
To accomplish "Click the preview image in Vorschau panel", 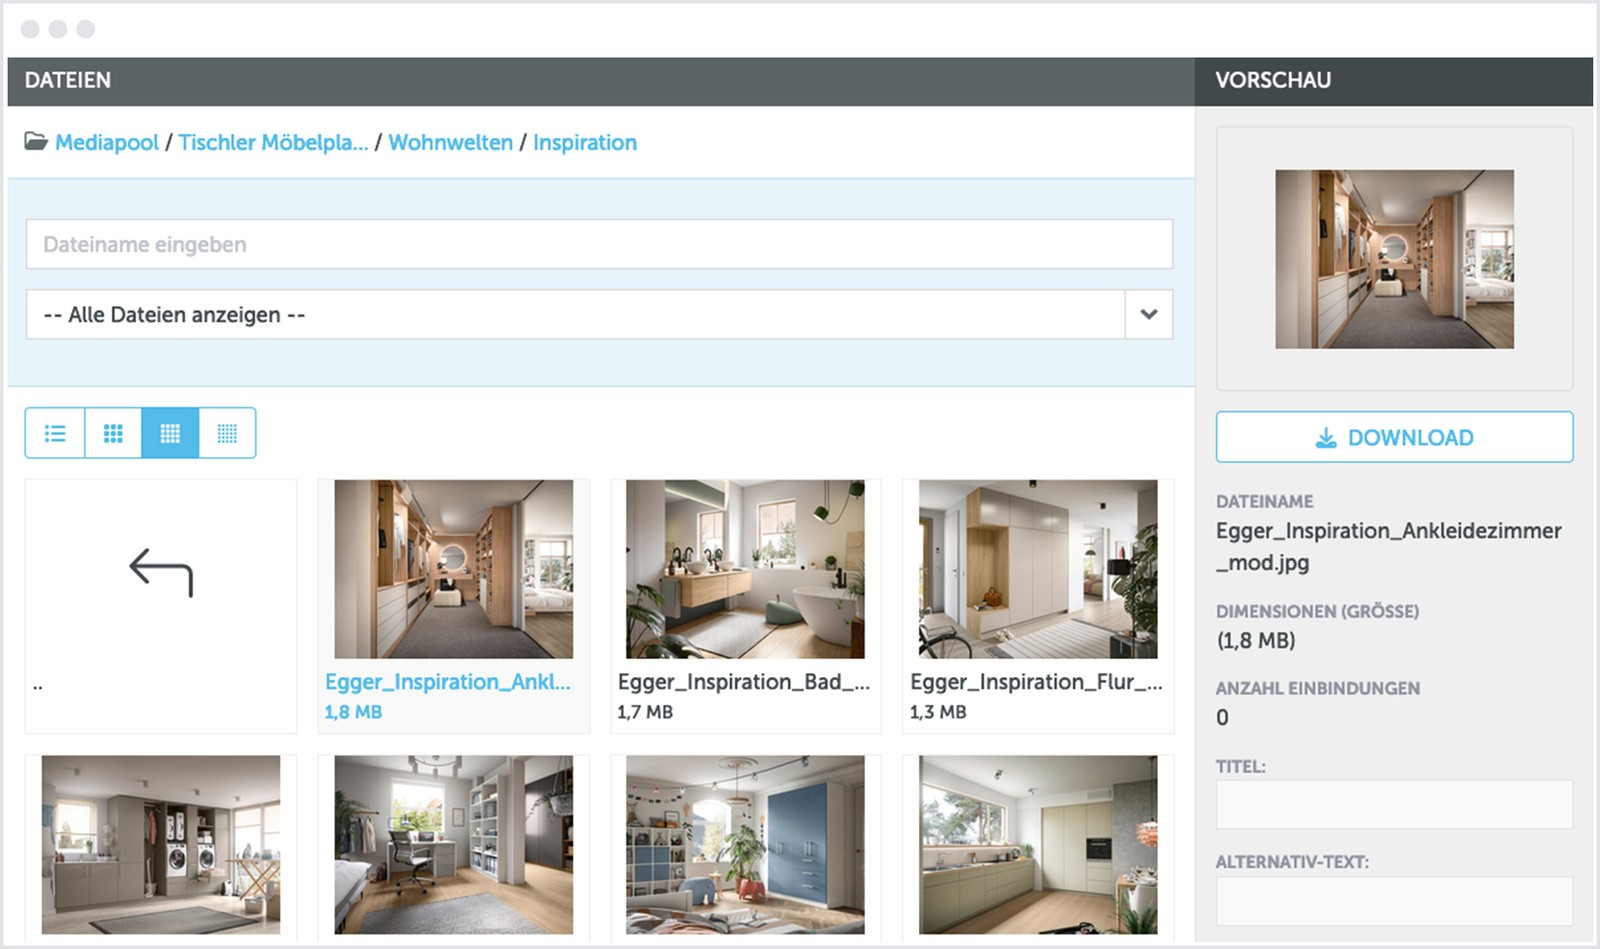I will [x=1393, y=259].
